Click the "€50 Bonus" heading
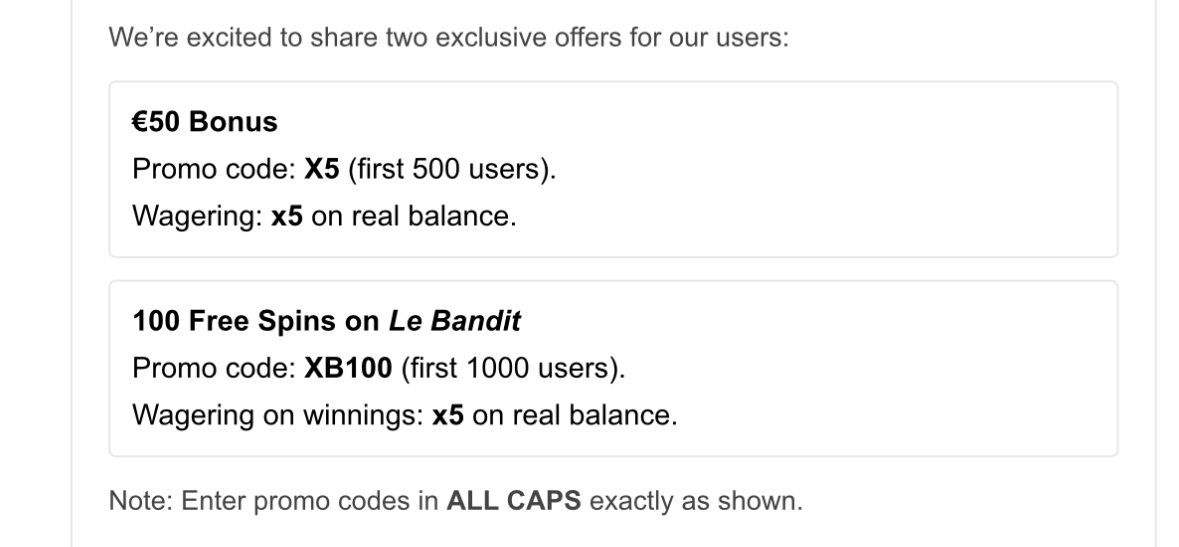The image size is (1179, 547). pos(205,122)
